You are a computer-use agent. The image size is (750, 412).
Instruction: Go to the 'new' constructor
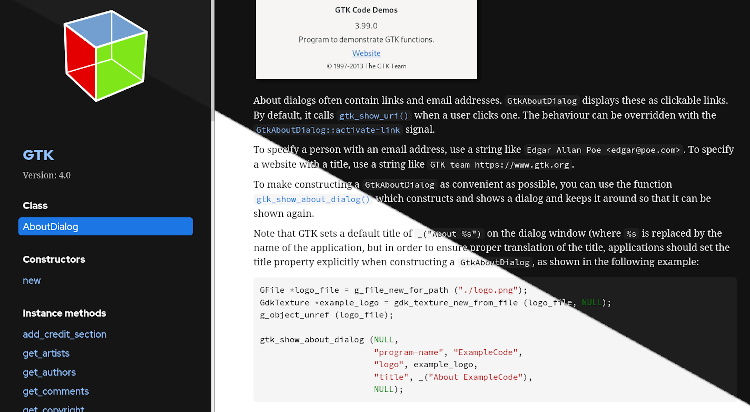(x=32, y=280)
